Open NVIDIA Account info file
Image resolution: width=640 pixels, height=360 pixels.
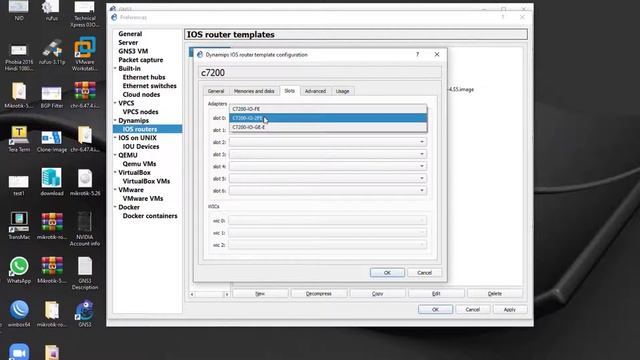(84, 229)
